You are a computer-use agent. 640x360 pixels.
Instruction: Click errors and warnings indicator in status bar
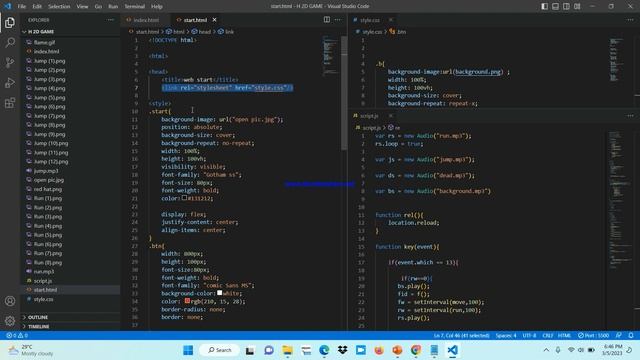[x=17, y=335]
